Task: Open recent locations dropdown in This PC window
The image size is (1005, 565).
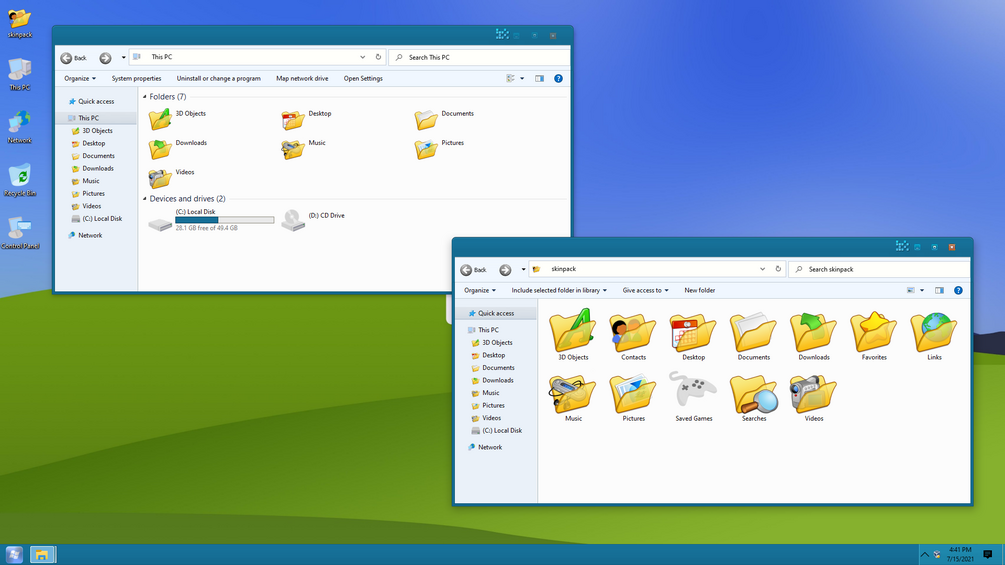Action: (124, 58)
